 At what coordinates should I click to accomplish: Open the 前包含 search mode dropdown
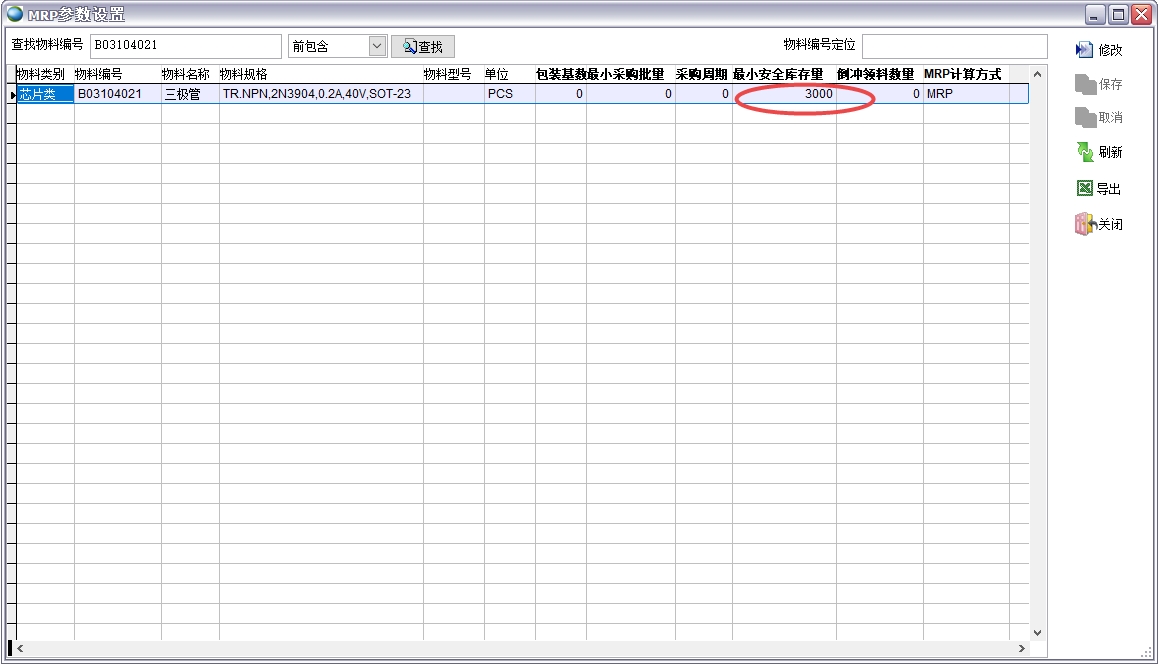378,46
